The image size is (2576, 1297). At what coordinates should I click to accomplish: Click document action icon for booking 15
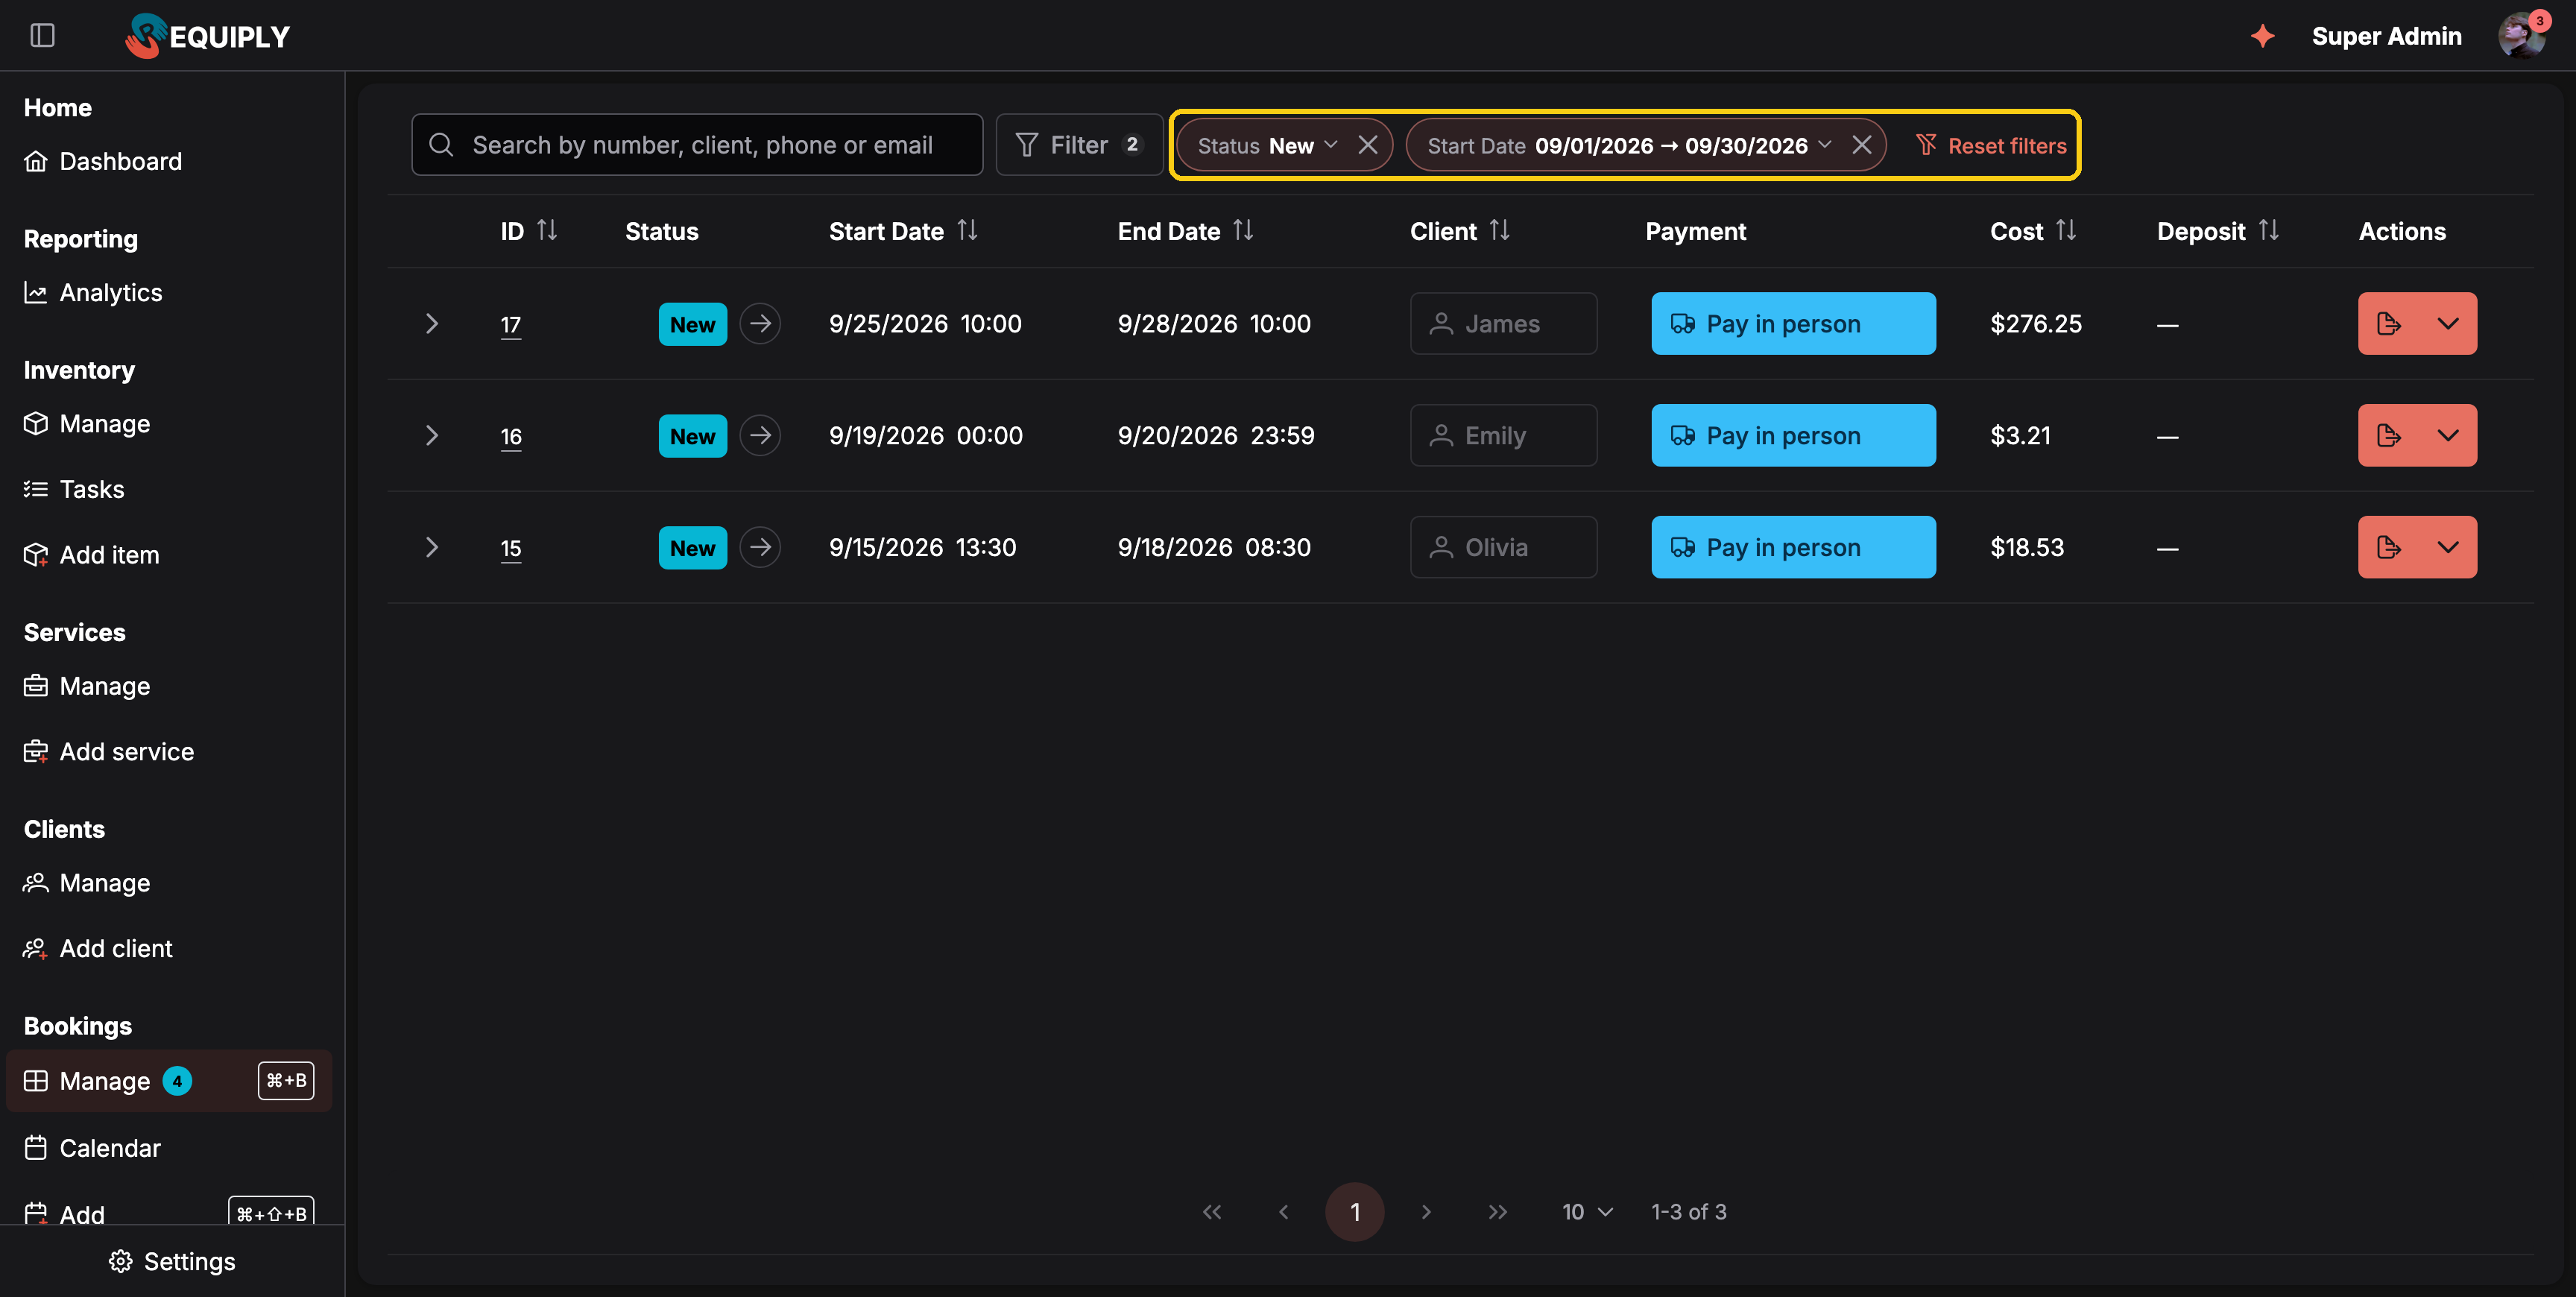pos(2388,548)
